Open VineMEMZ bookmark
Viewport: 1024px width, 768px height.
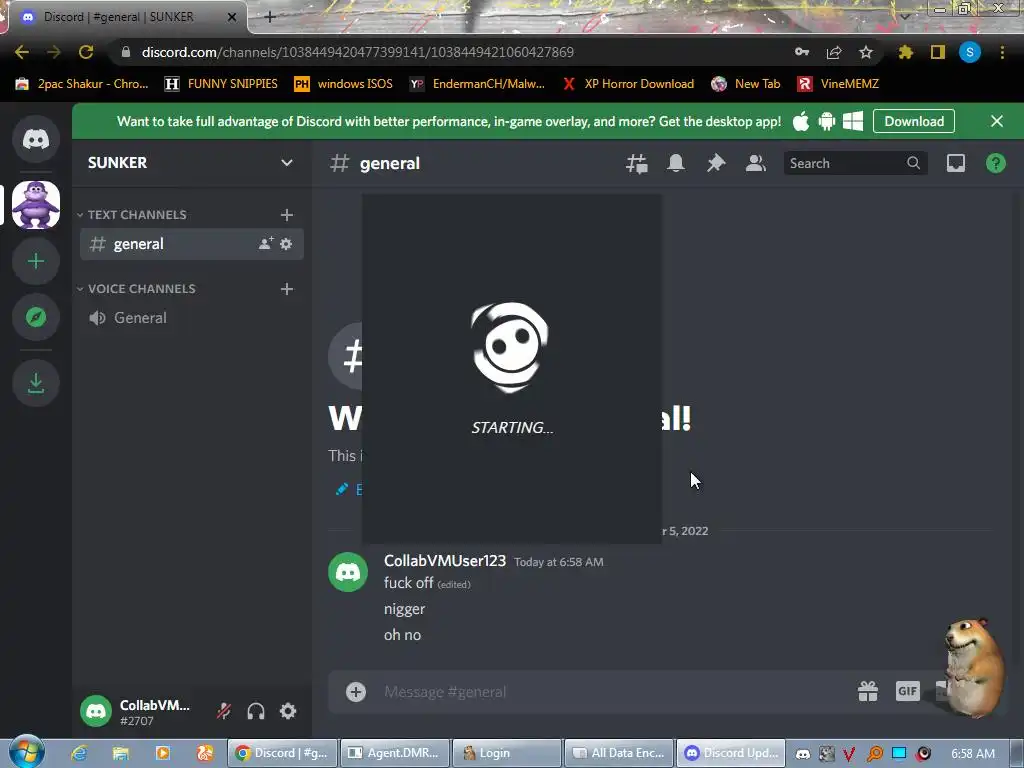tap(839, 84)
